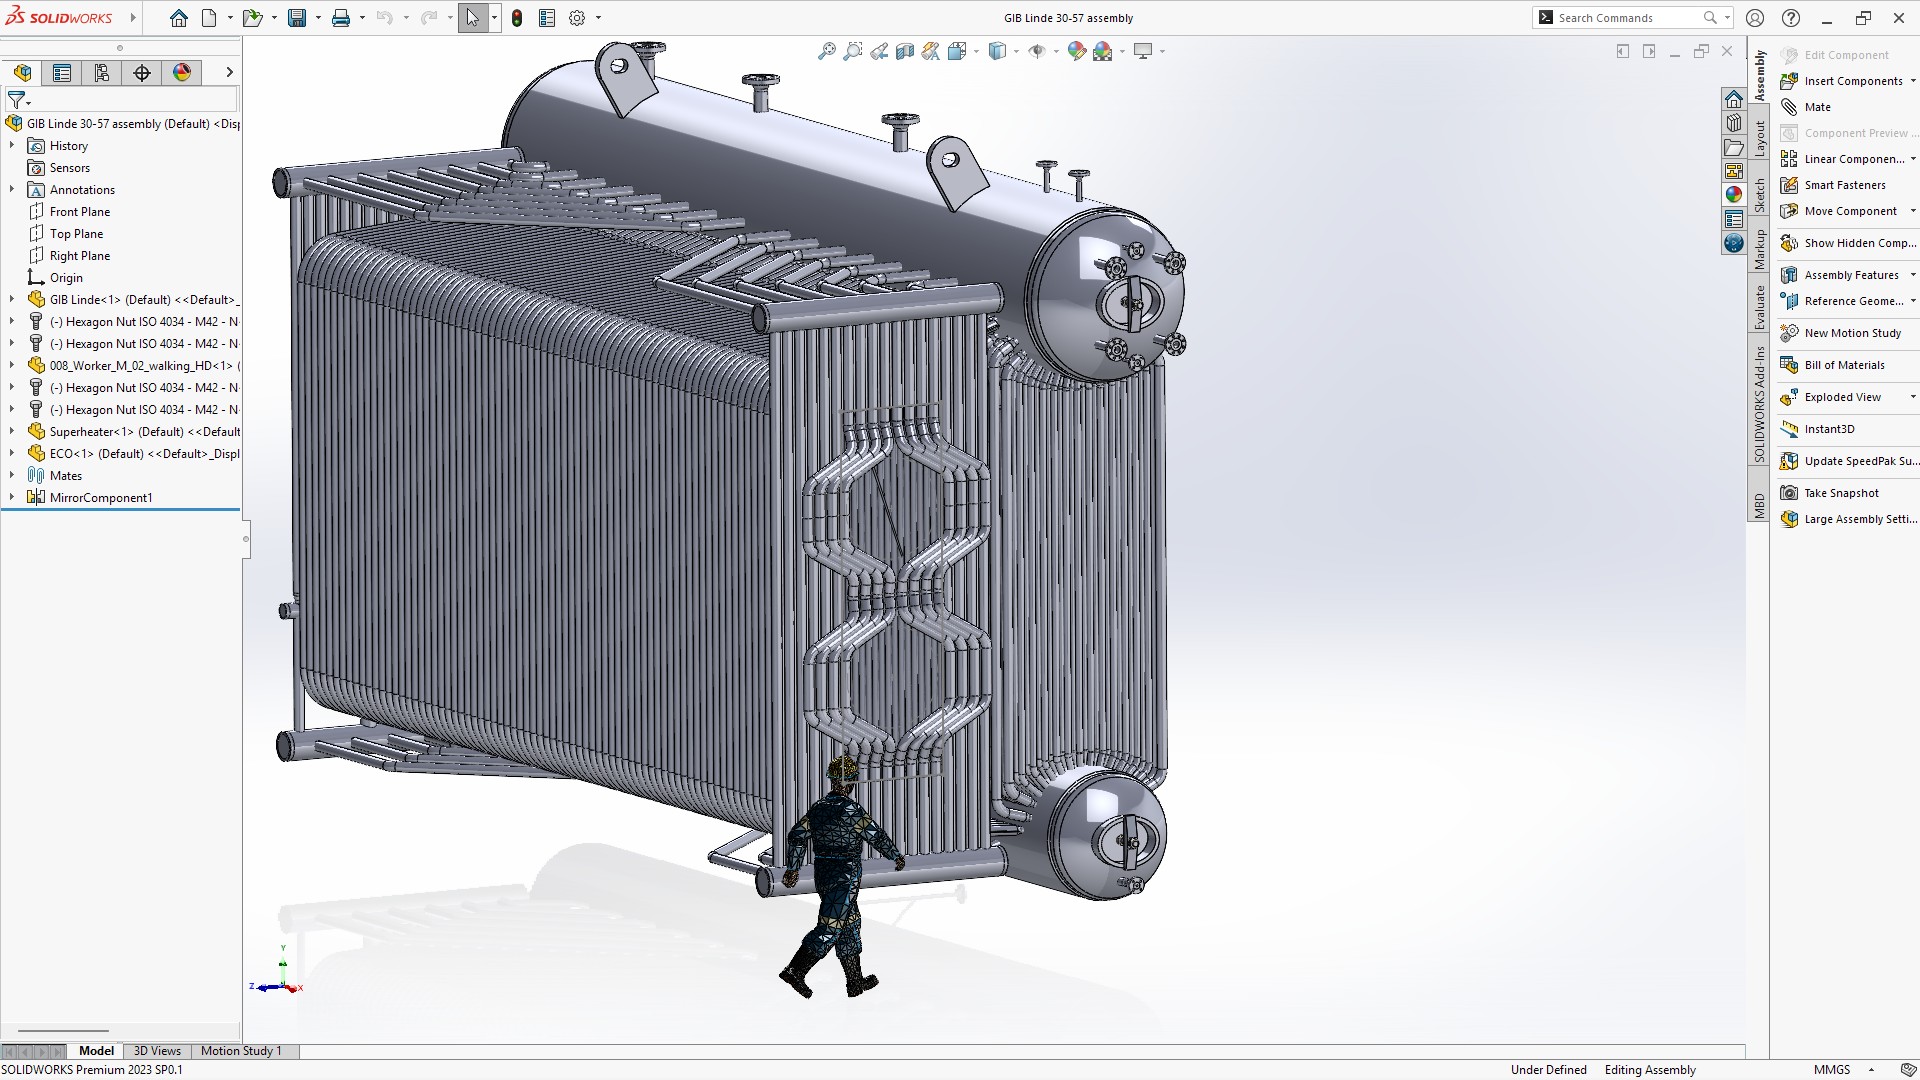This screenshot has width=1920, height=1080.
Task: Click the Edit Appearance color ball icon
Action: [x=1076, y=51]
